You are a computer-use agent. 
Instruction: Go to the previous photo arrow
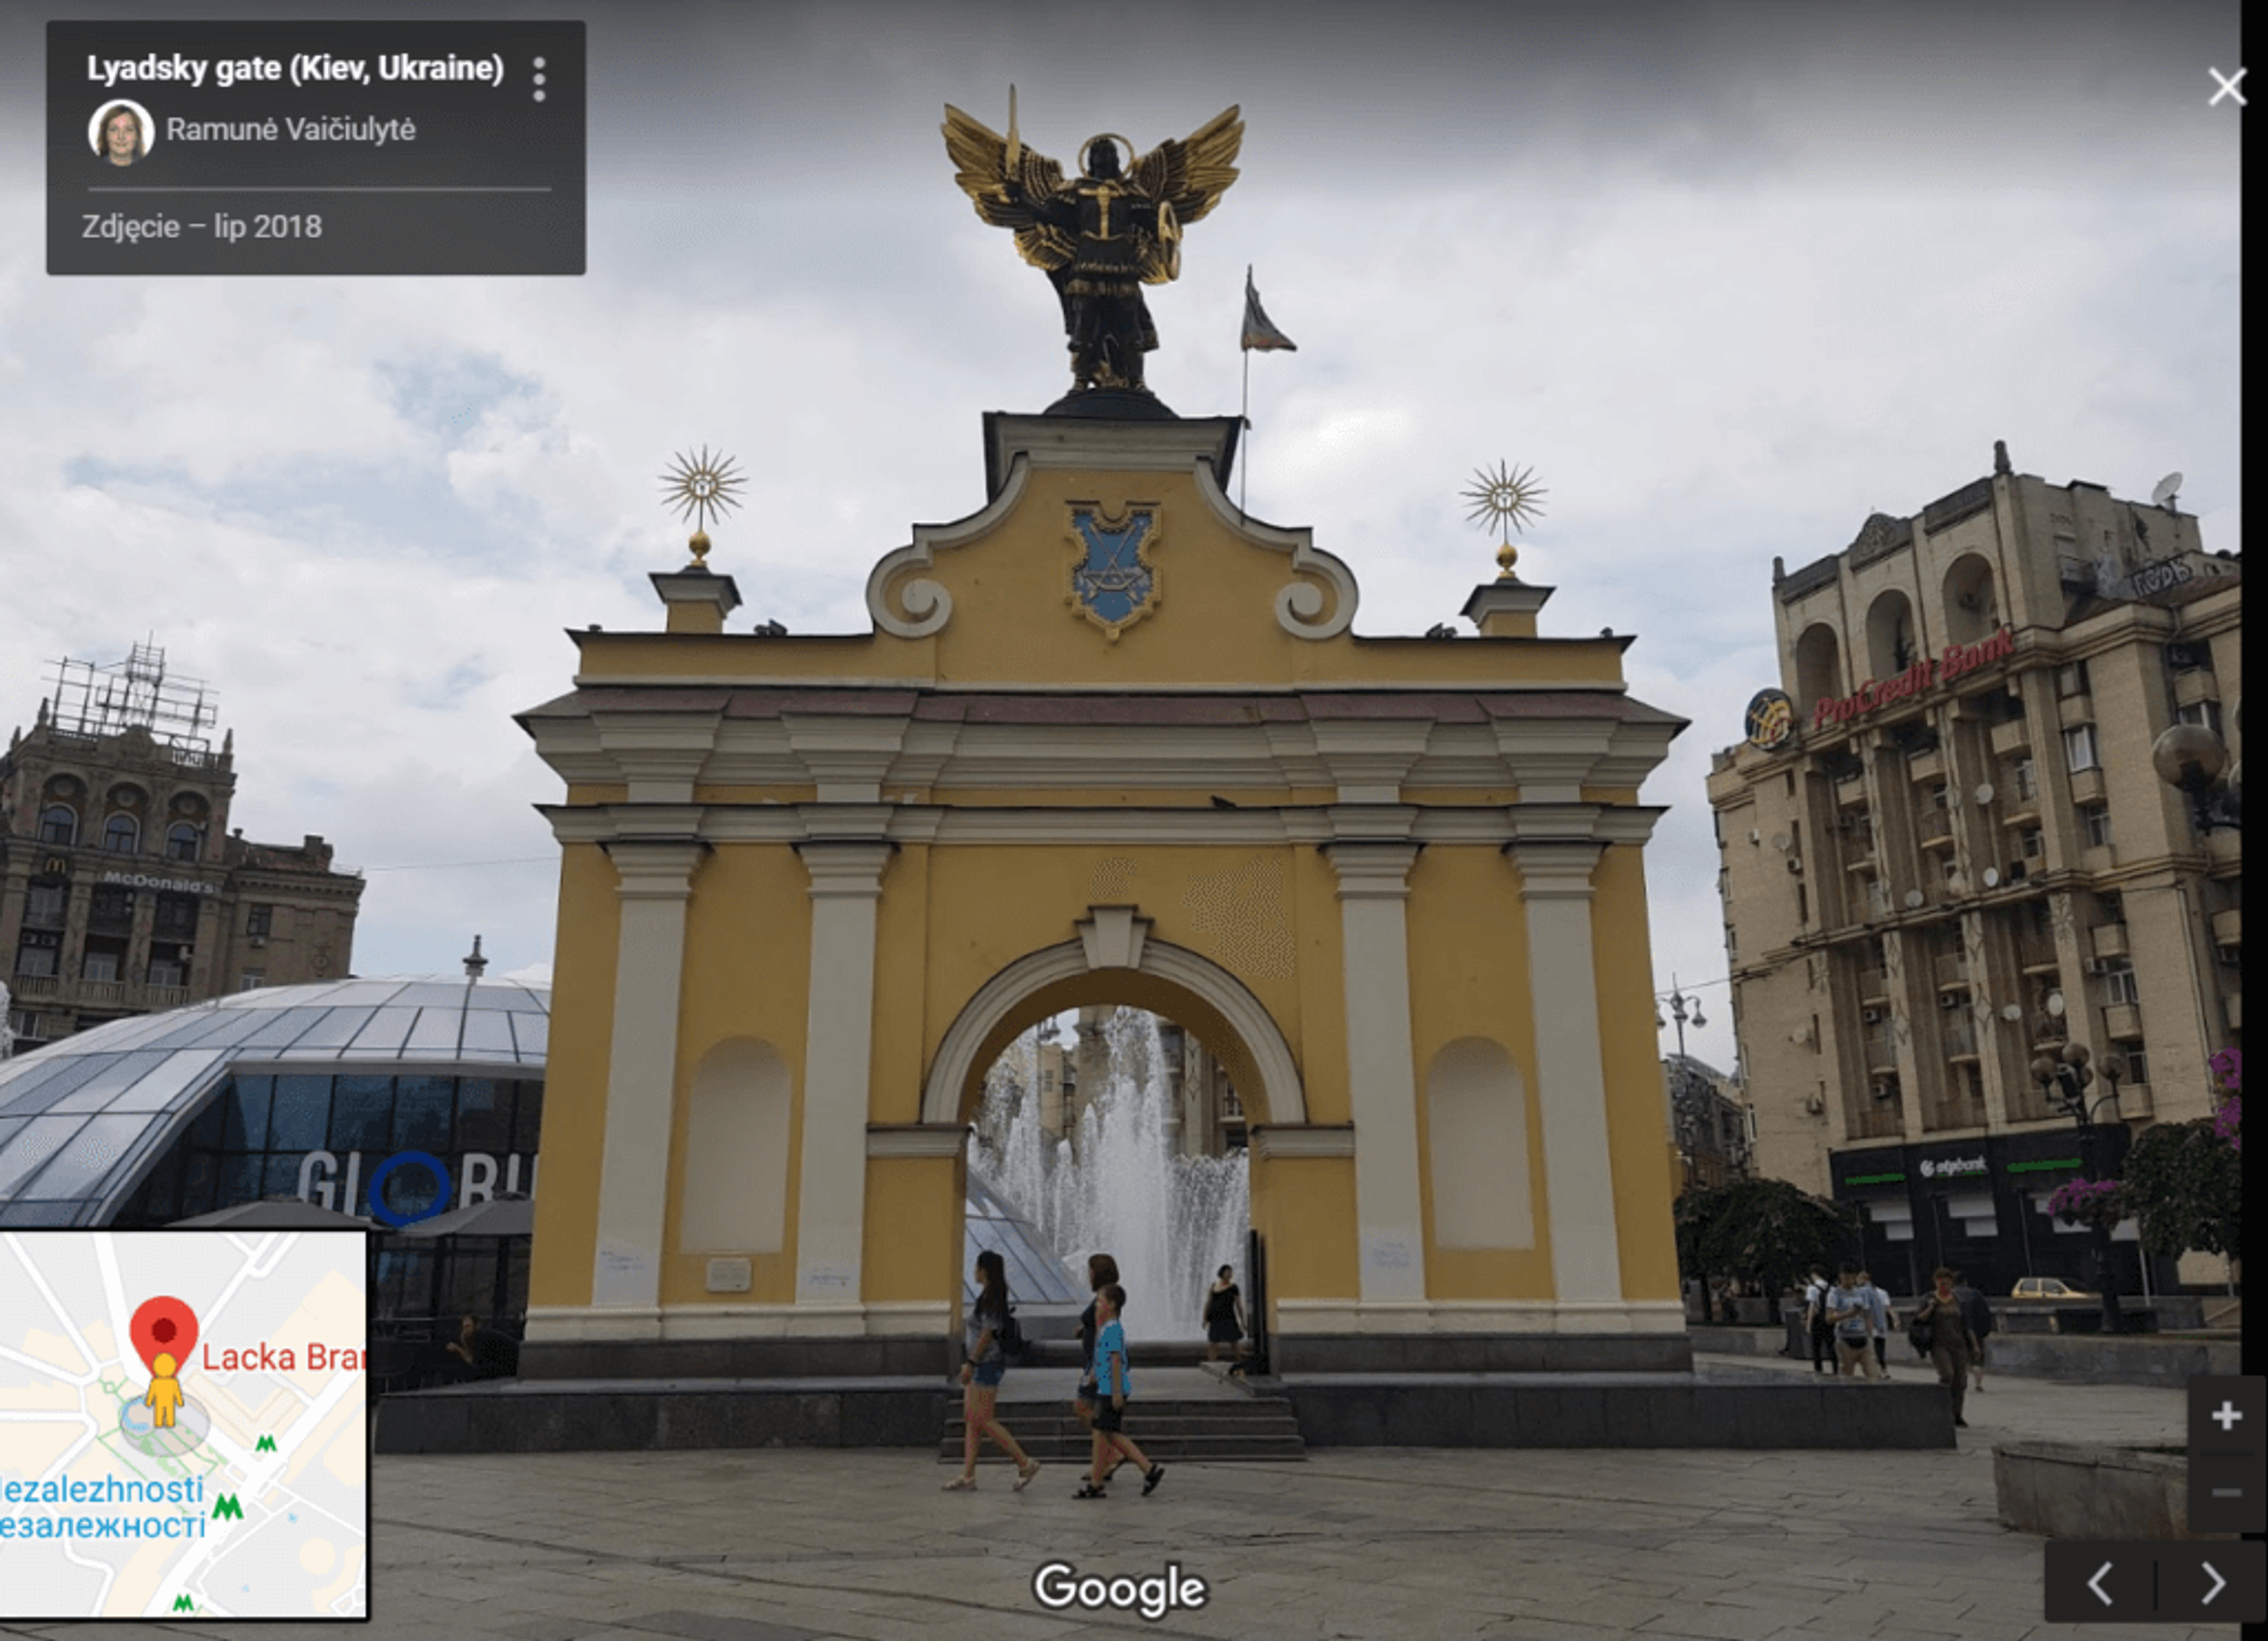(x=2101, y=1584)
